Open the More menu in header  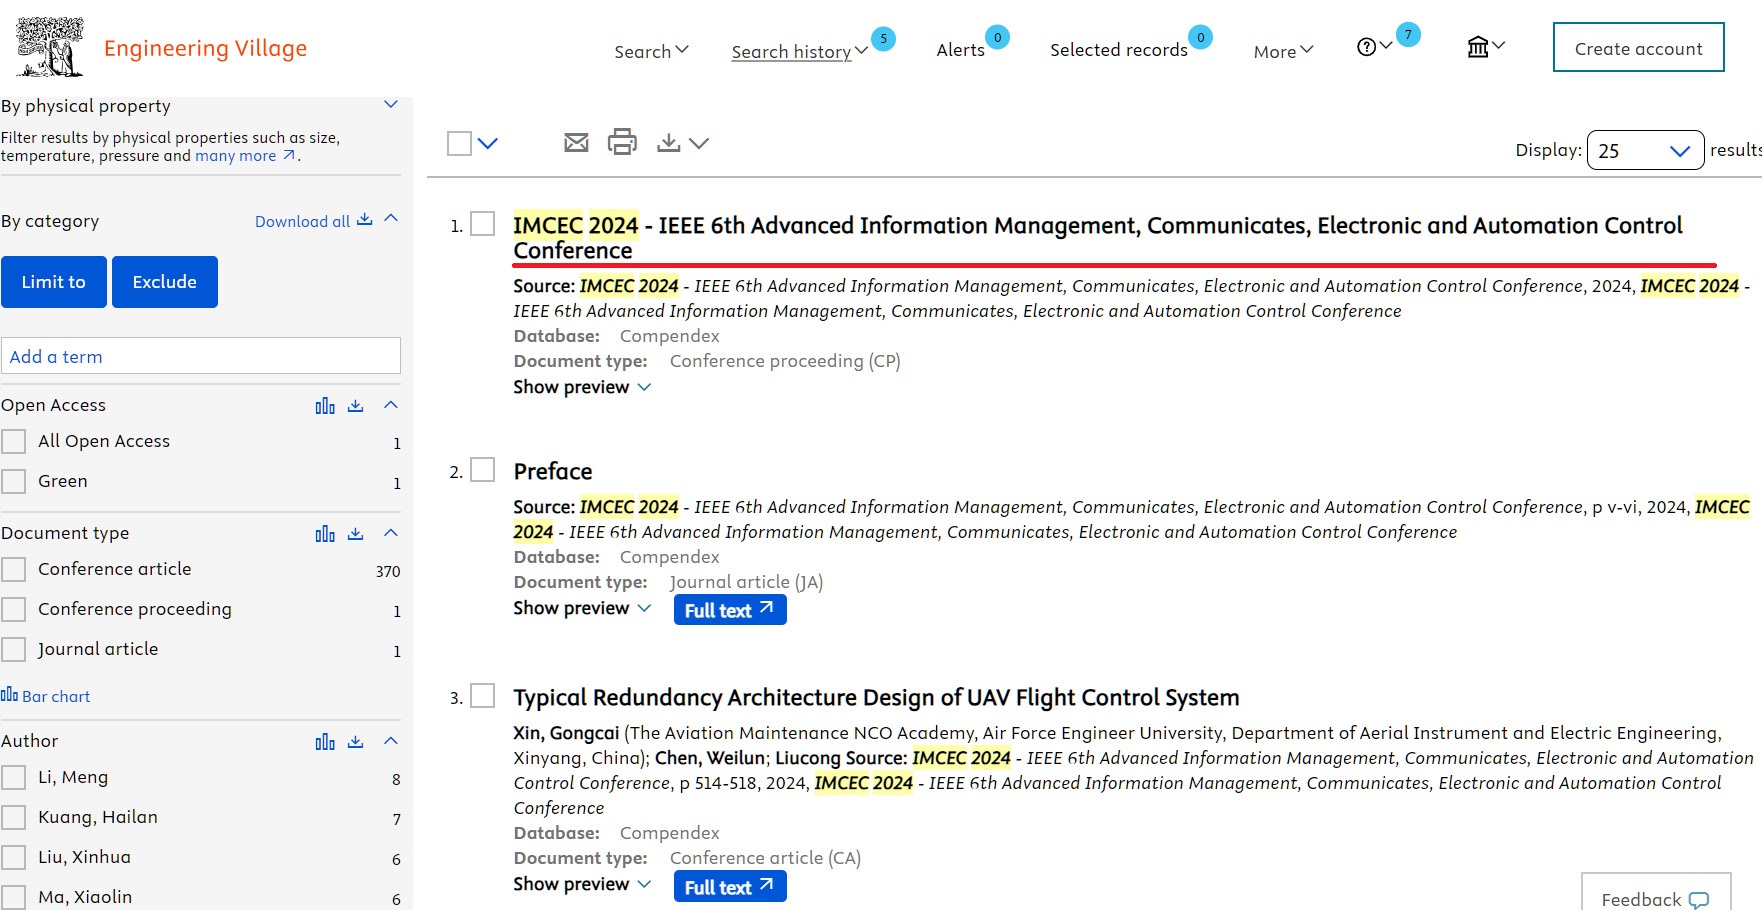tap(1283, 52)
